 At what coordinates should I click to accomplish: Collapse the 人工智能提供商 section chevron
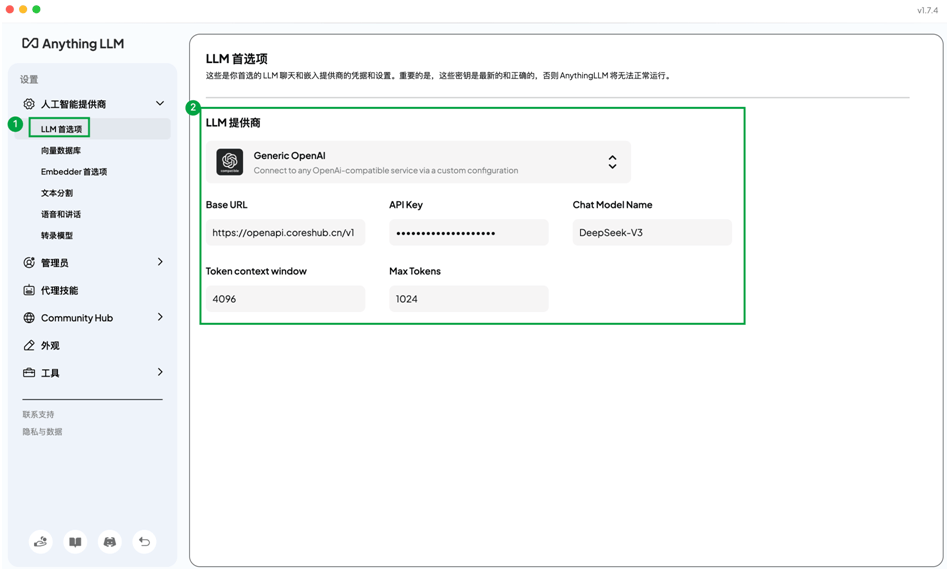coord(160,104)
